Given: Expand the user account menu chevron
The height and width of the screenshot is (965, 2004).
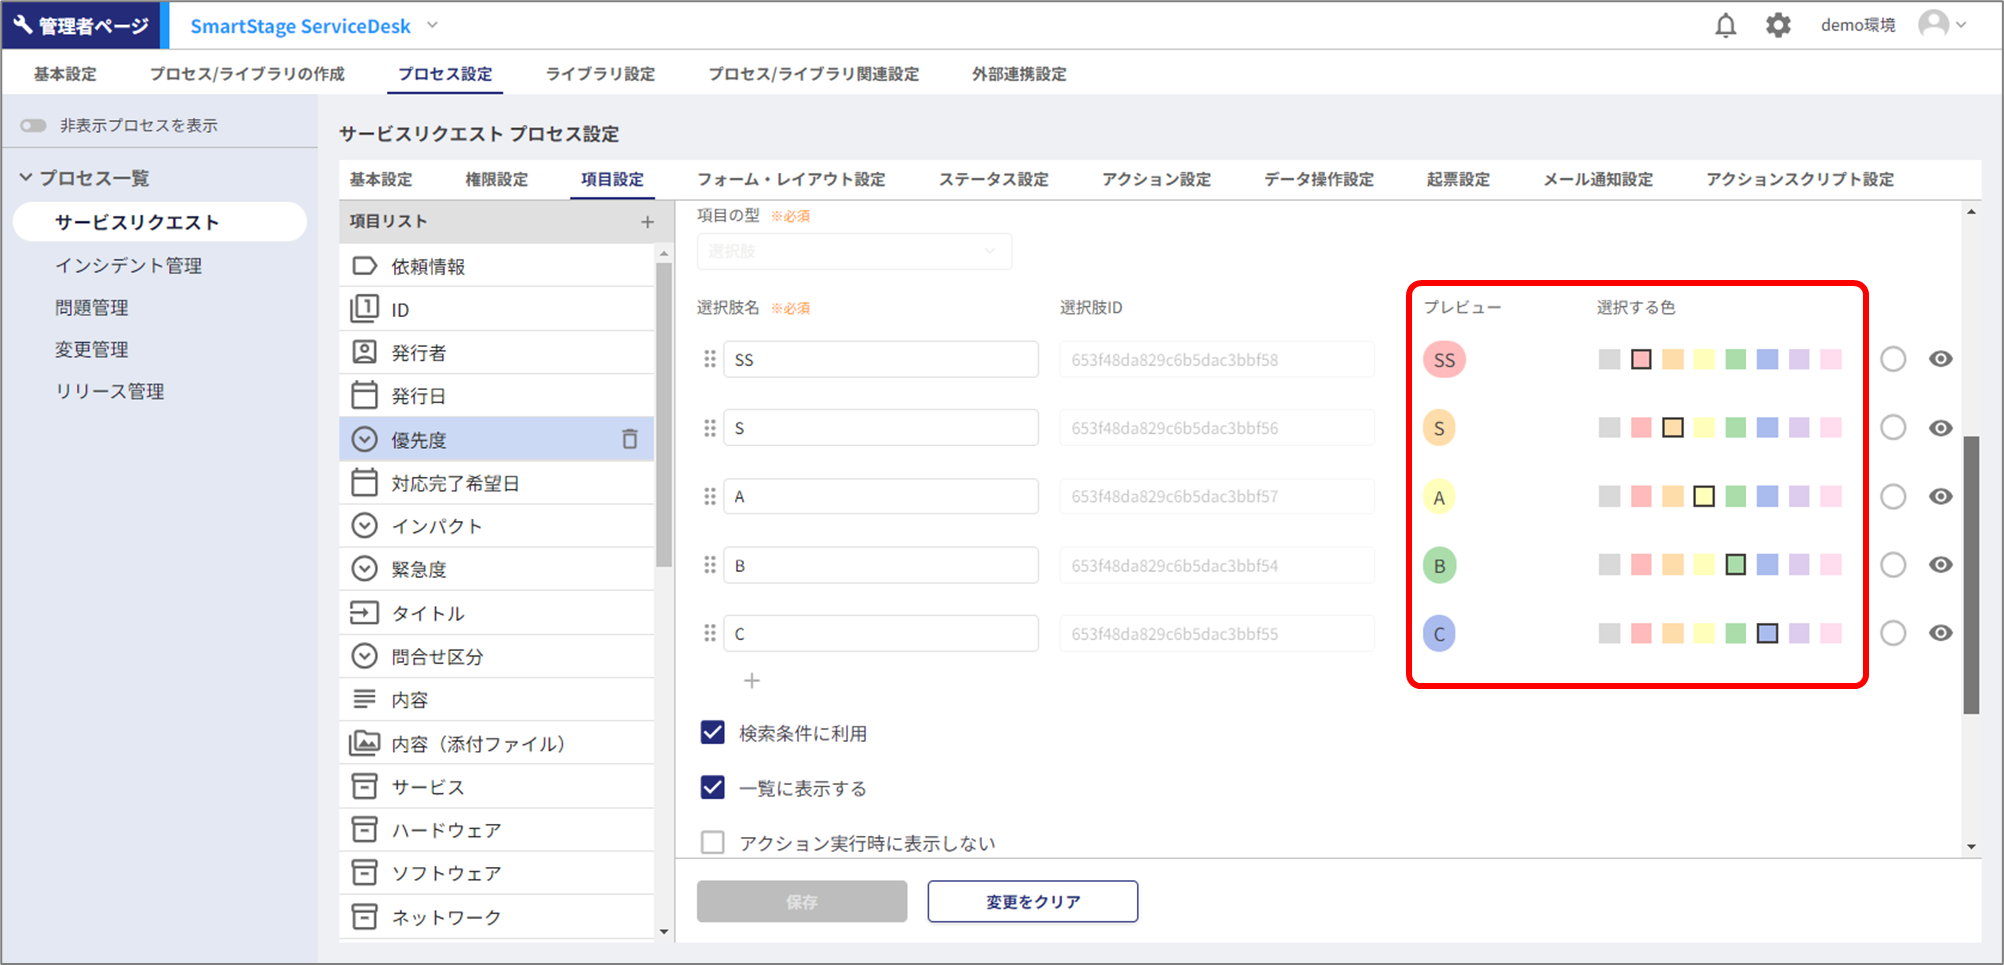Looking at the screenshot, I should (x=1961, y=25).
